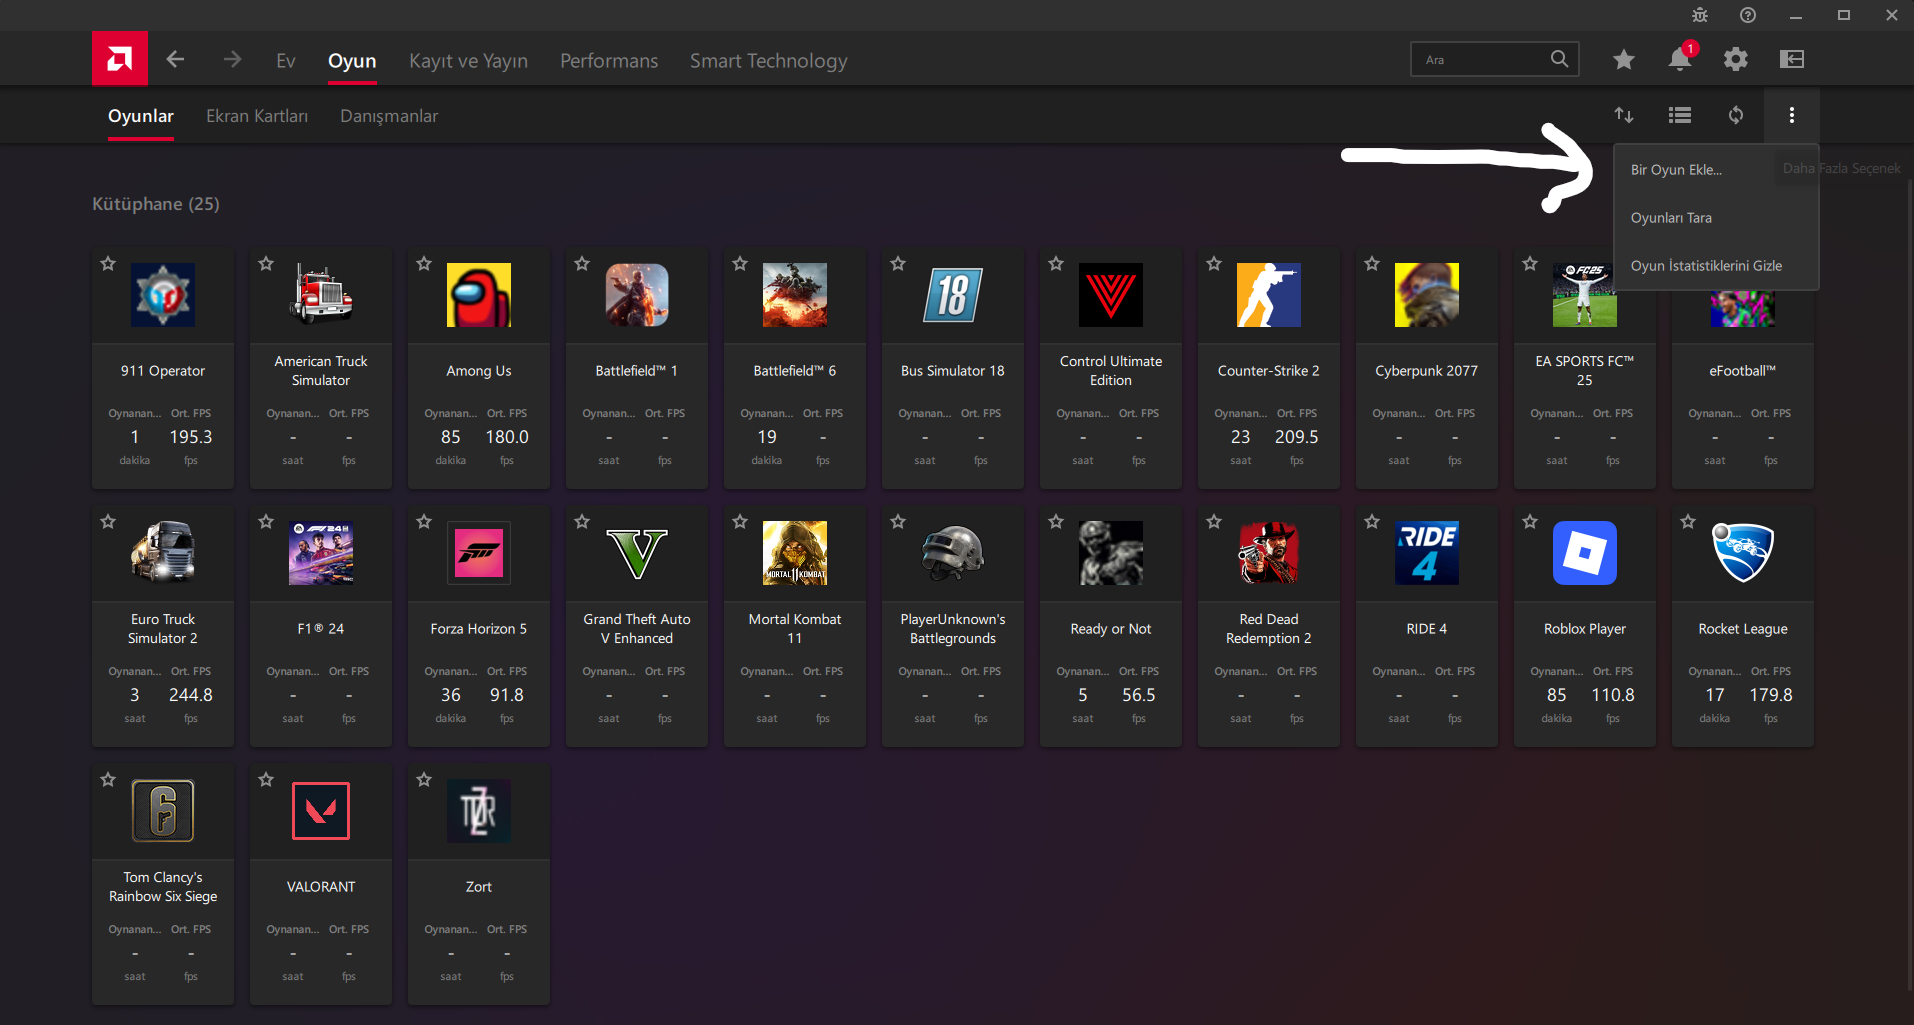Open the PlayerUnknown's Battlegrounds thumbnail
This screenshot has width=1914, height=1025.
pyautogui.click(x=953, y=553)
